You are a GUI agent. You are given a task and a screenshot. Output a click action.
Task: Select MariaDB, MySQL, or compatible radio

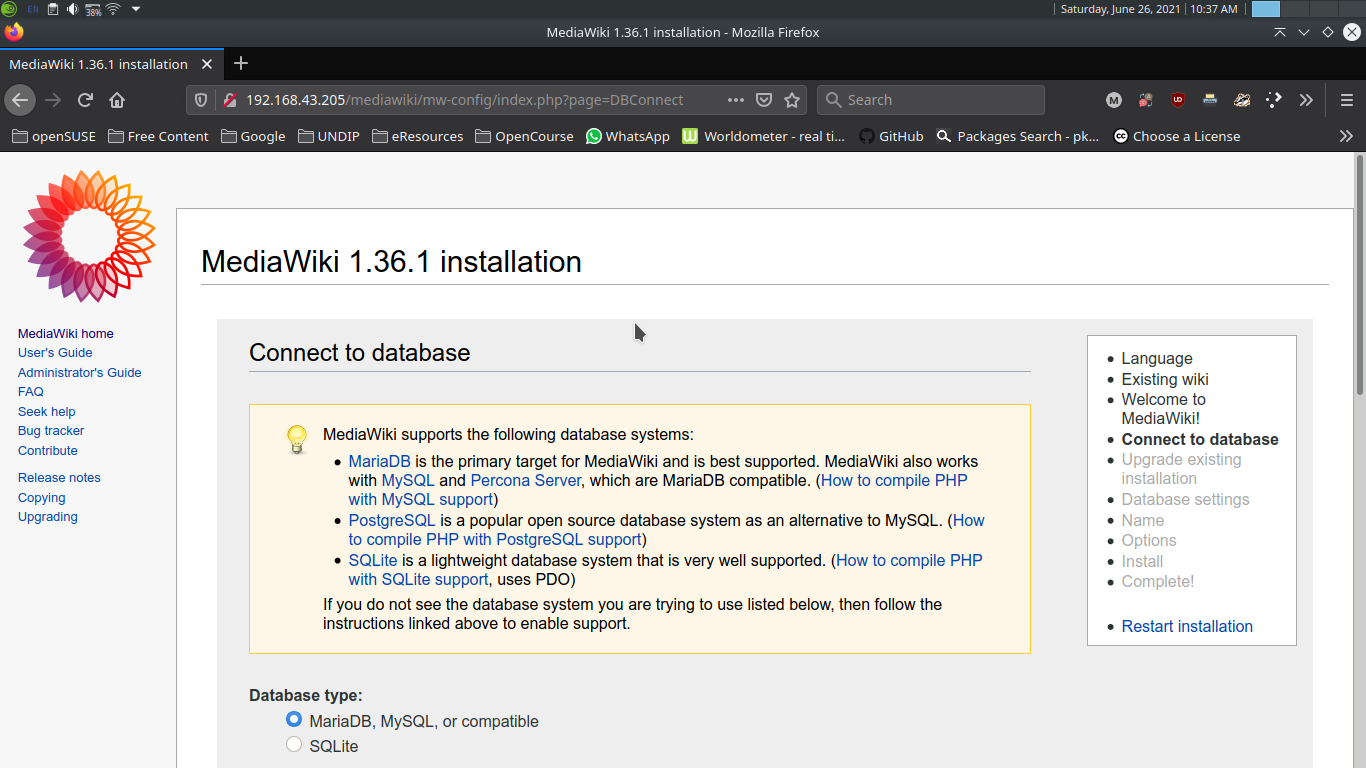point(294,719)
